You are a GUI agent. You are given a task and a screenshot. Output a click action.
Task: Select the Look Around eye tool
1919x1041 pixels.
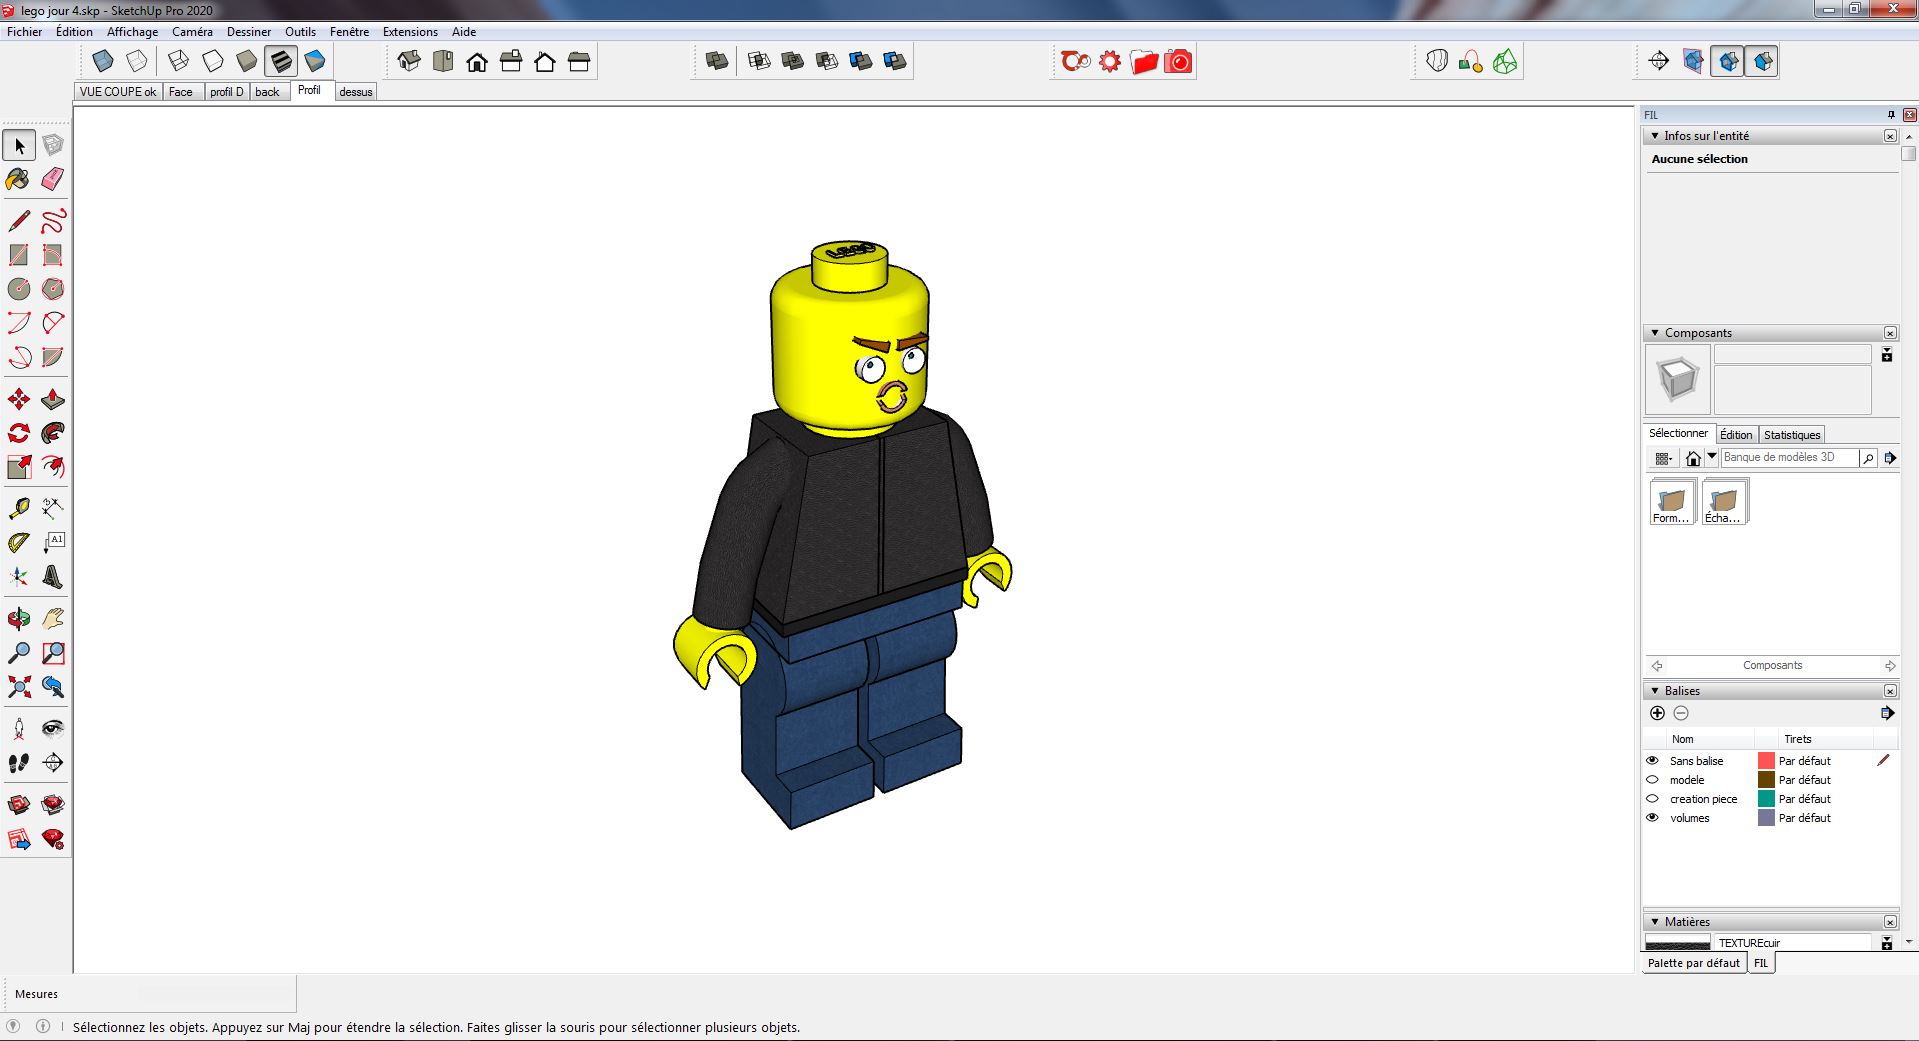pos(53,729)
